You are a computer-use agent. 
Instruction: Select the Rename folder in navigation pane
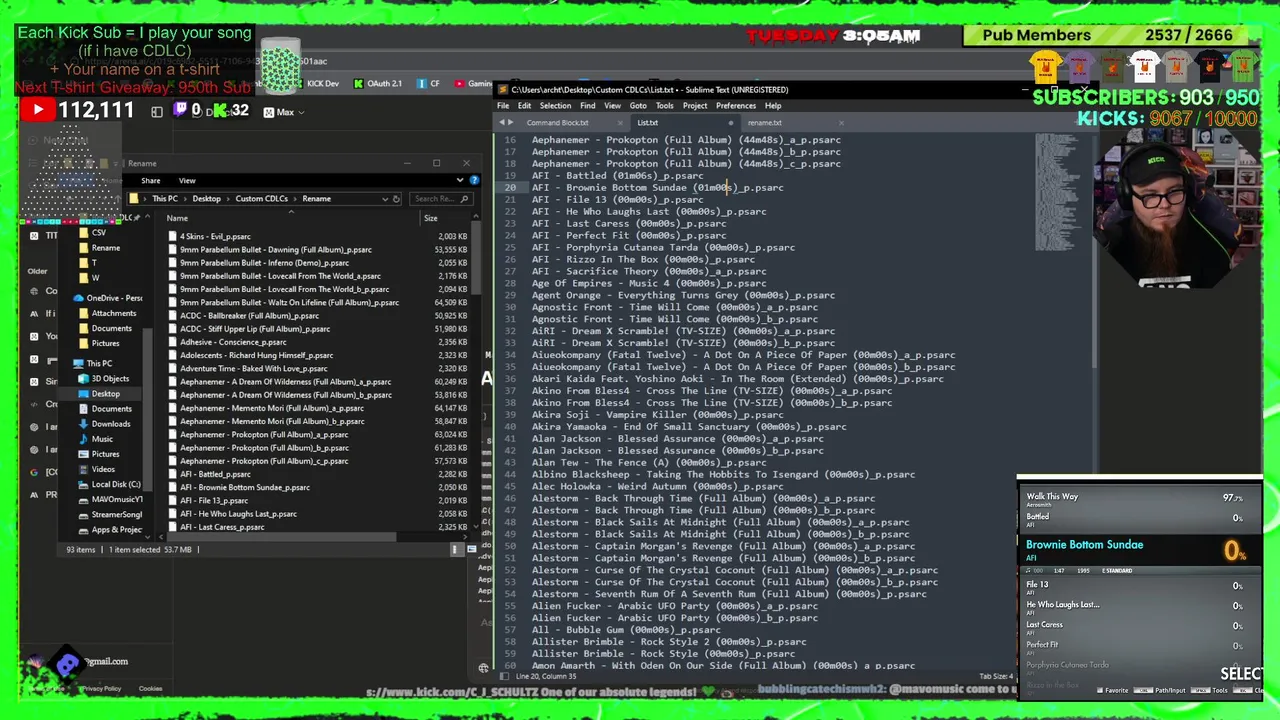(x=105, y=248)
